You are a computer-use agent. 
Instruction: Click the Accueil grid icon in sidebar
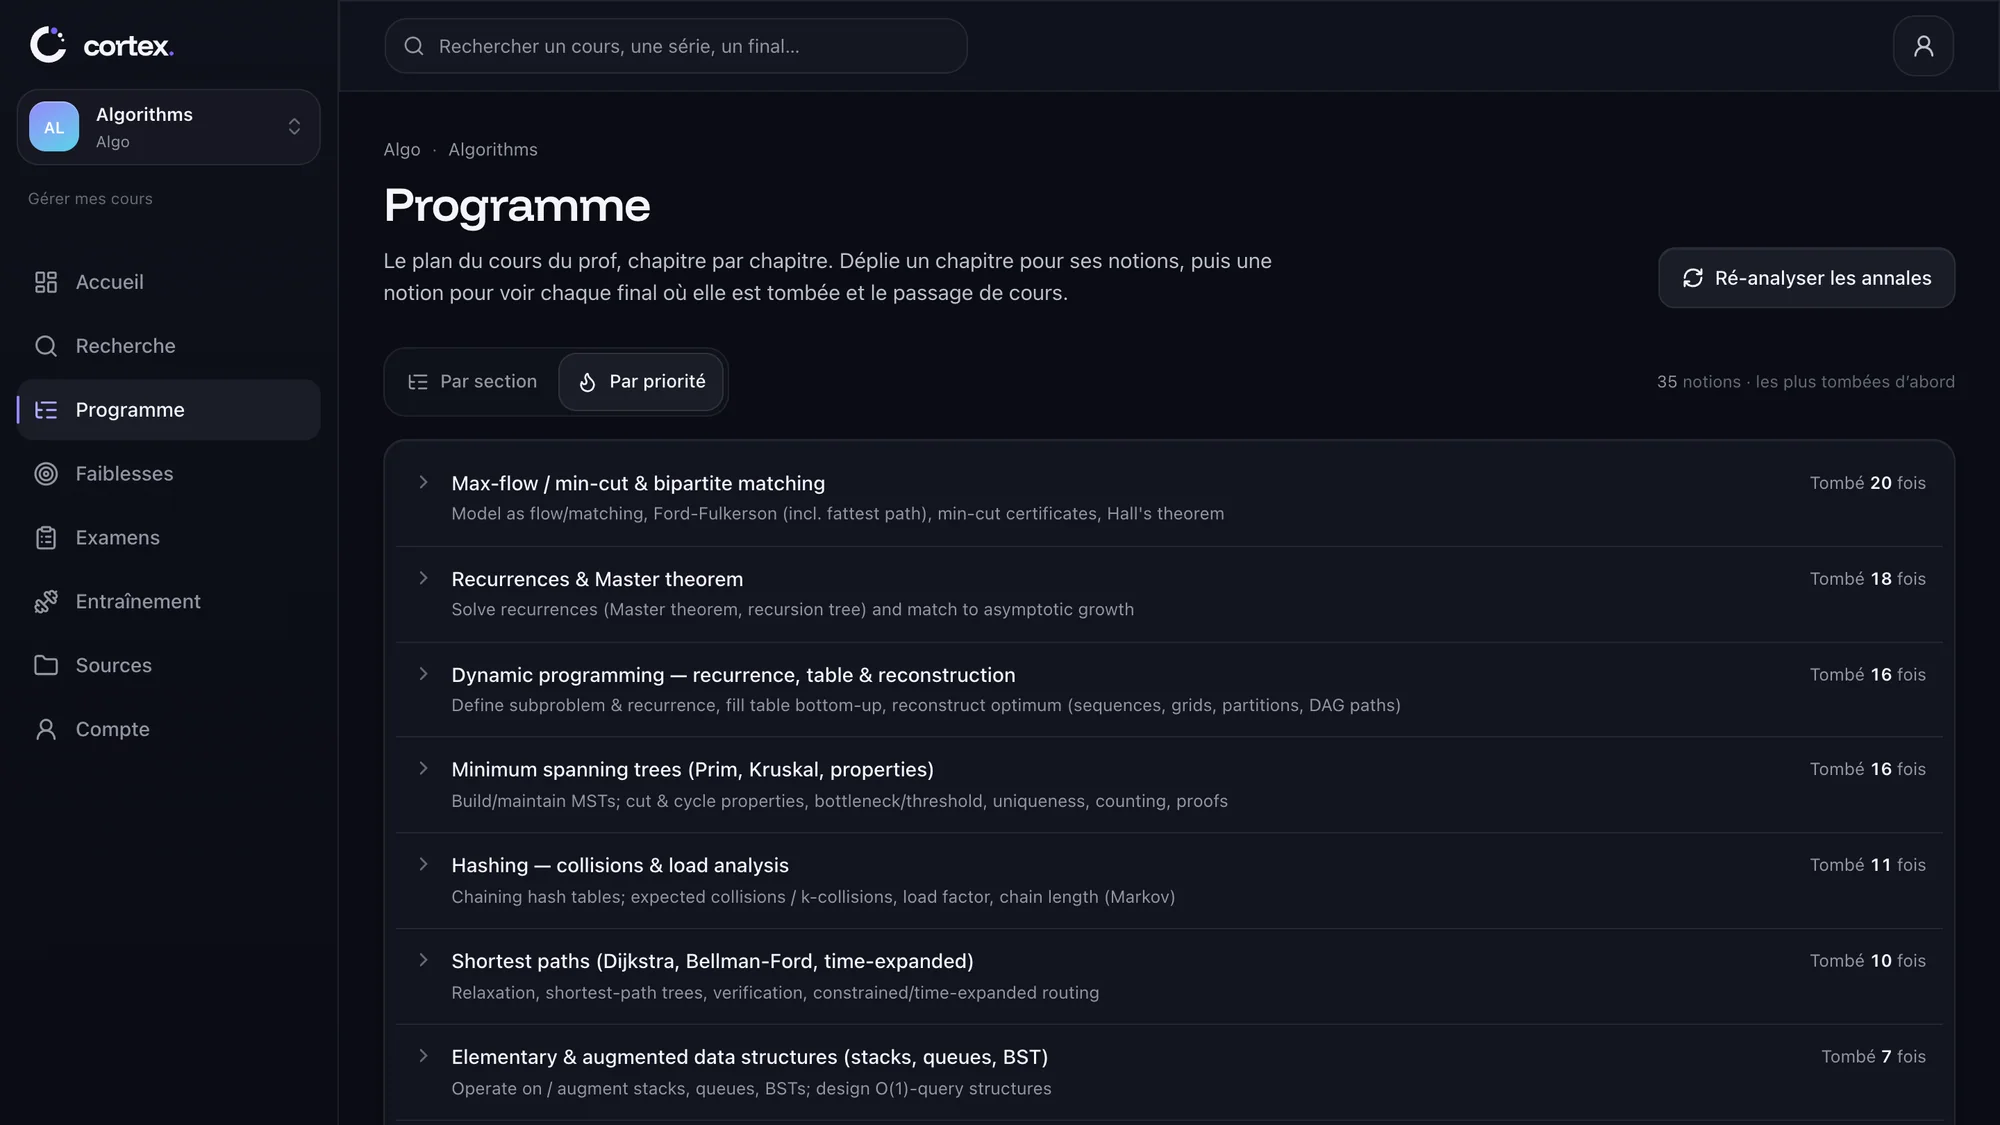point(46,282)
